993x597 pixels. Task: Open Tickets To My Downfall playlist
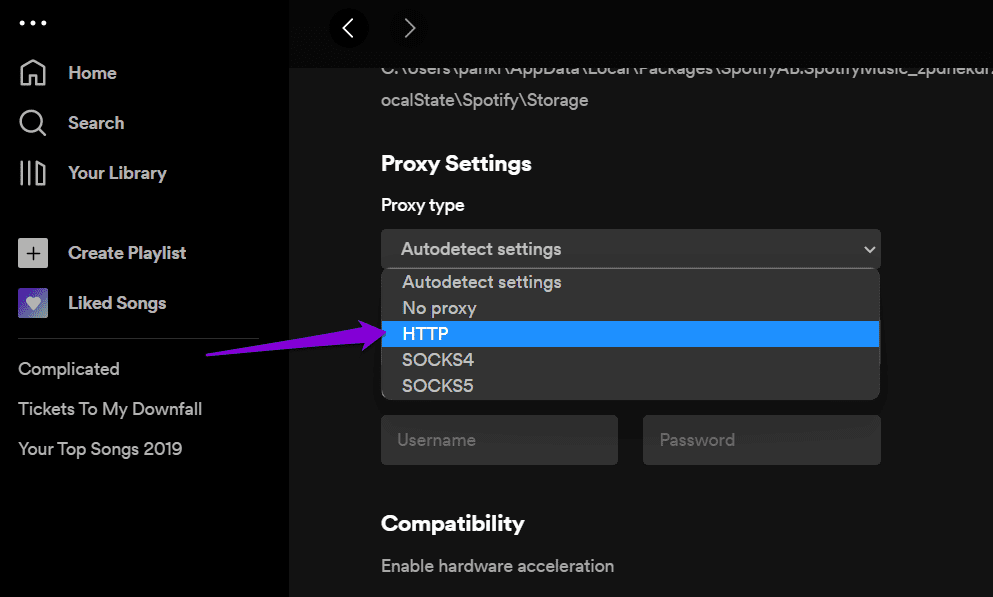110,409
